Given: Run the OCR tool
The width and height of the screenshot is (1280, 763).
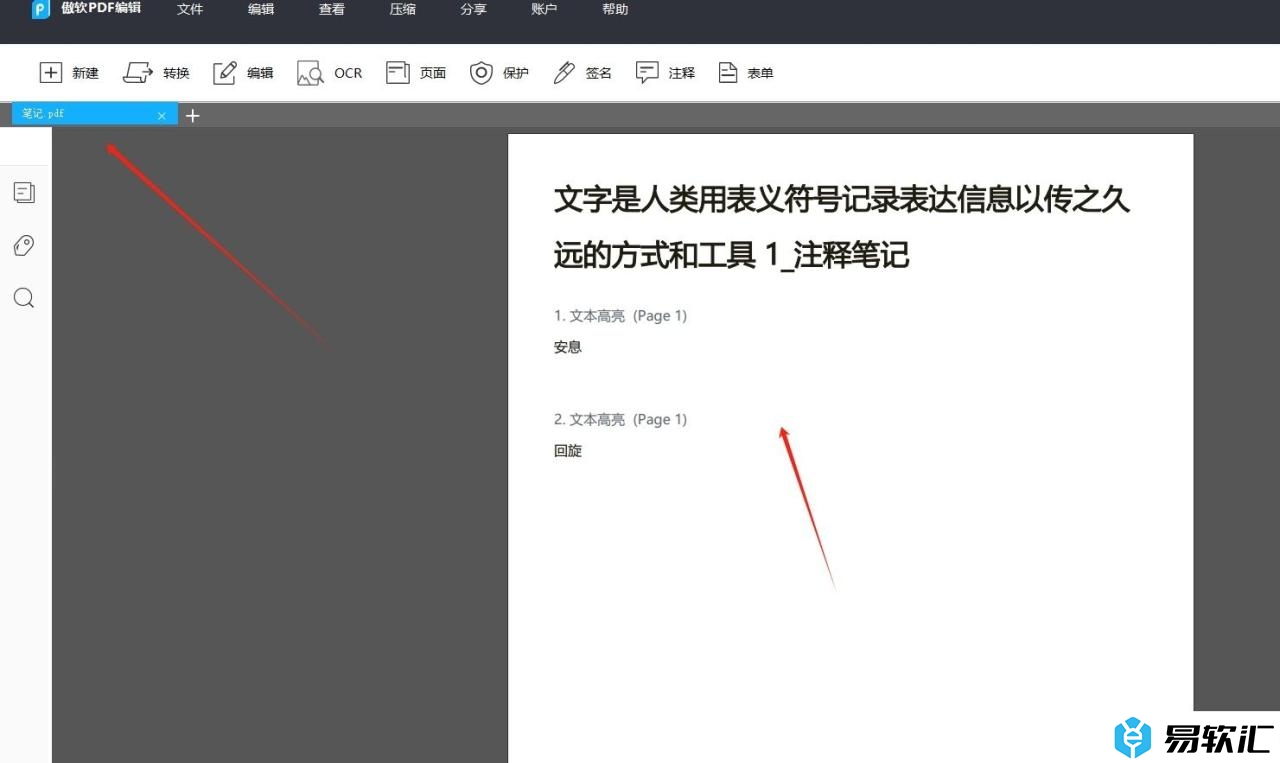Looking at the screenshot, I should tap(329, 73).
